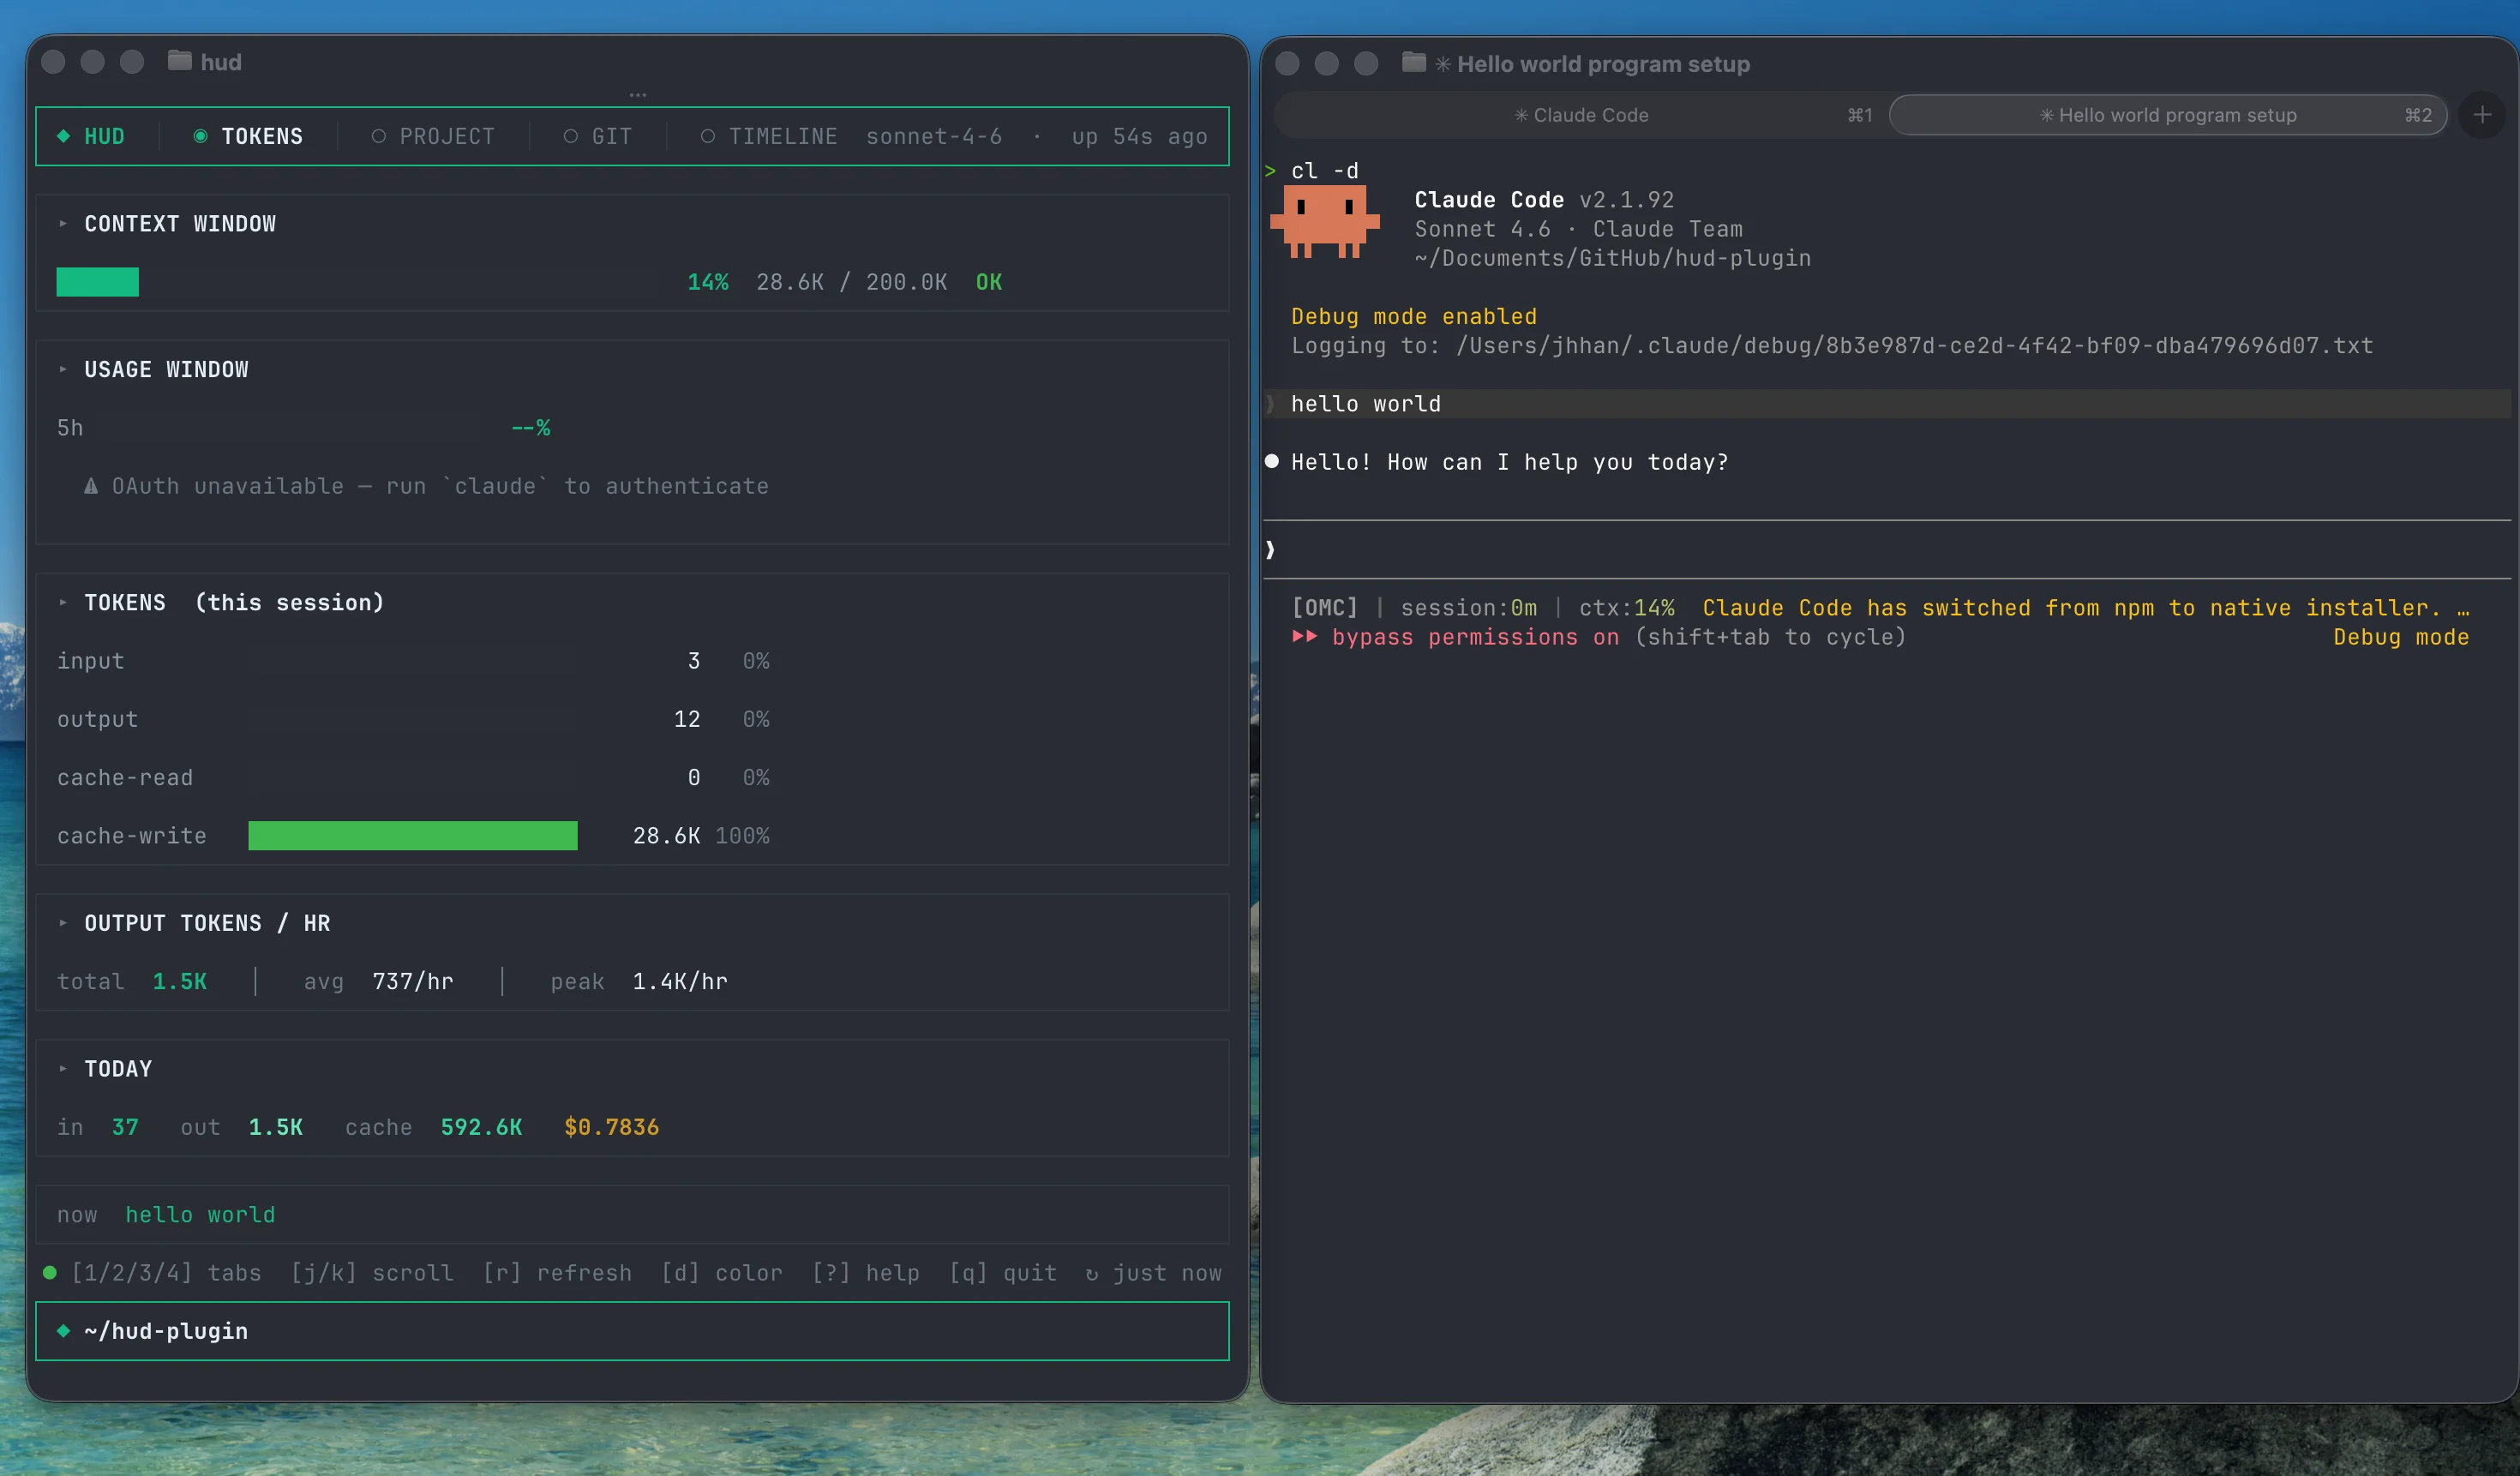Viewport: 2520px width, 1476px height.
Task: Click the total 1.5K value
Action: click(x=180, y=982)
